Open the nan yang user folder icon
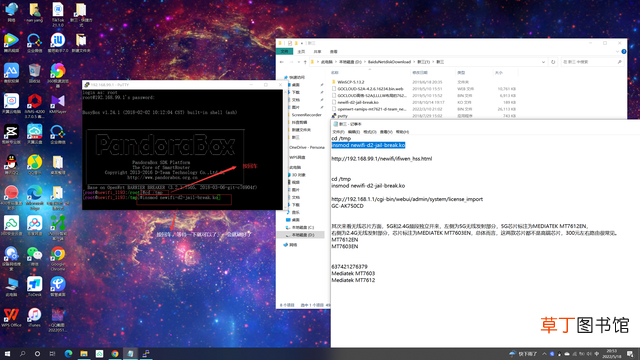This screenshot has width=640, height=360. coord(34,13)
